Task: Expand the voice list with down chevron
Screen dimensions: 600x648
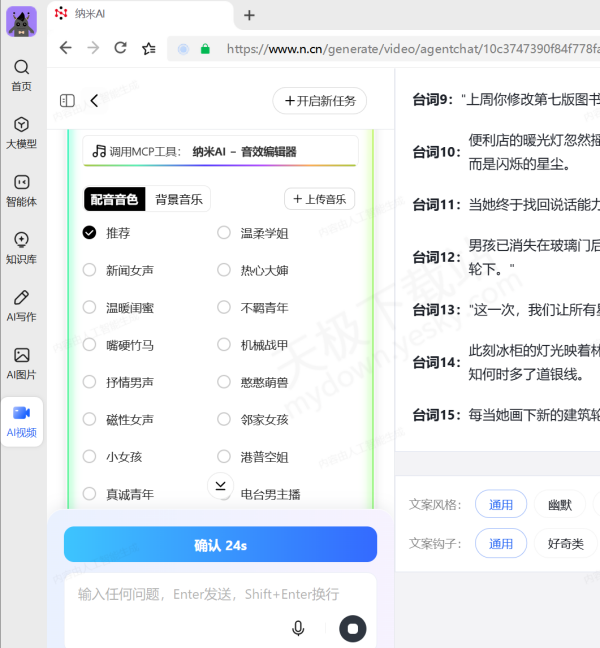Action: point(220,485)
